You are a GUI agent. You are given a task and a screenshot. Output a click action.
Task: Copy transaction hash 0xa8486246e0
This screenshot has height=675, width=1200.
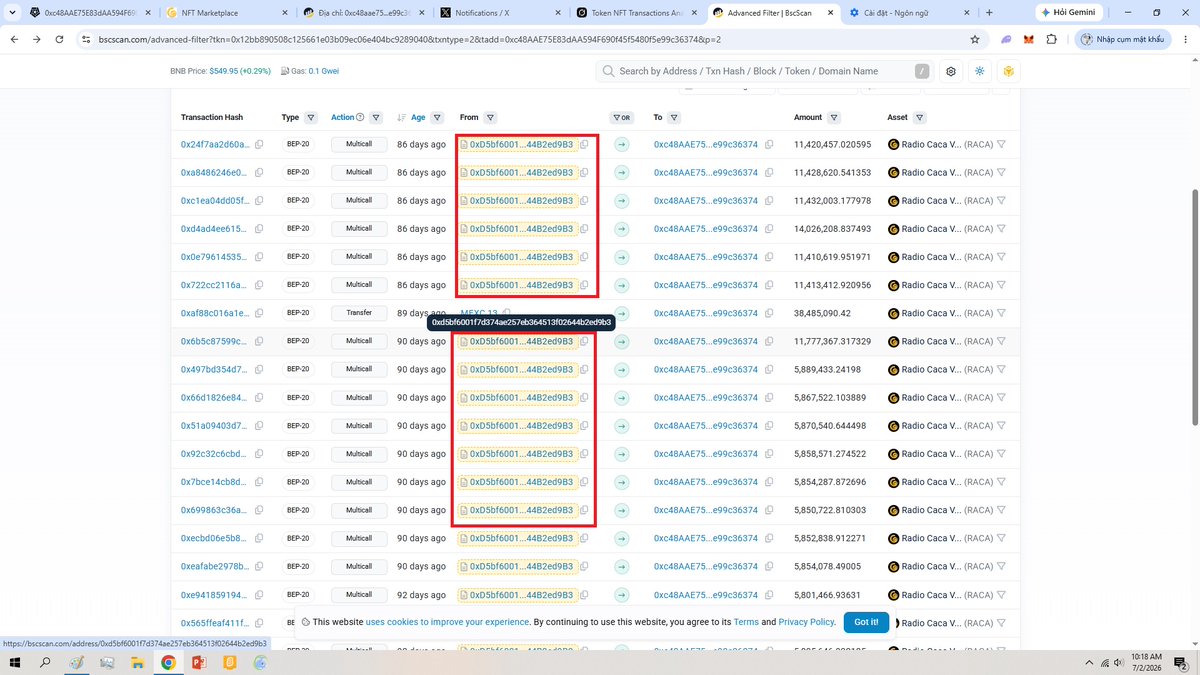click(x=259, y=173)
